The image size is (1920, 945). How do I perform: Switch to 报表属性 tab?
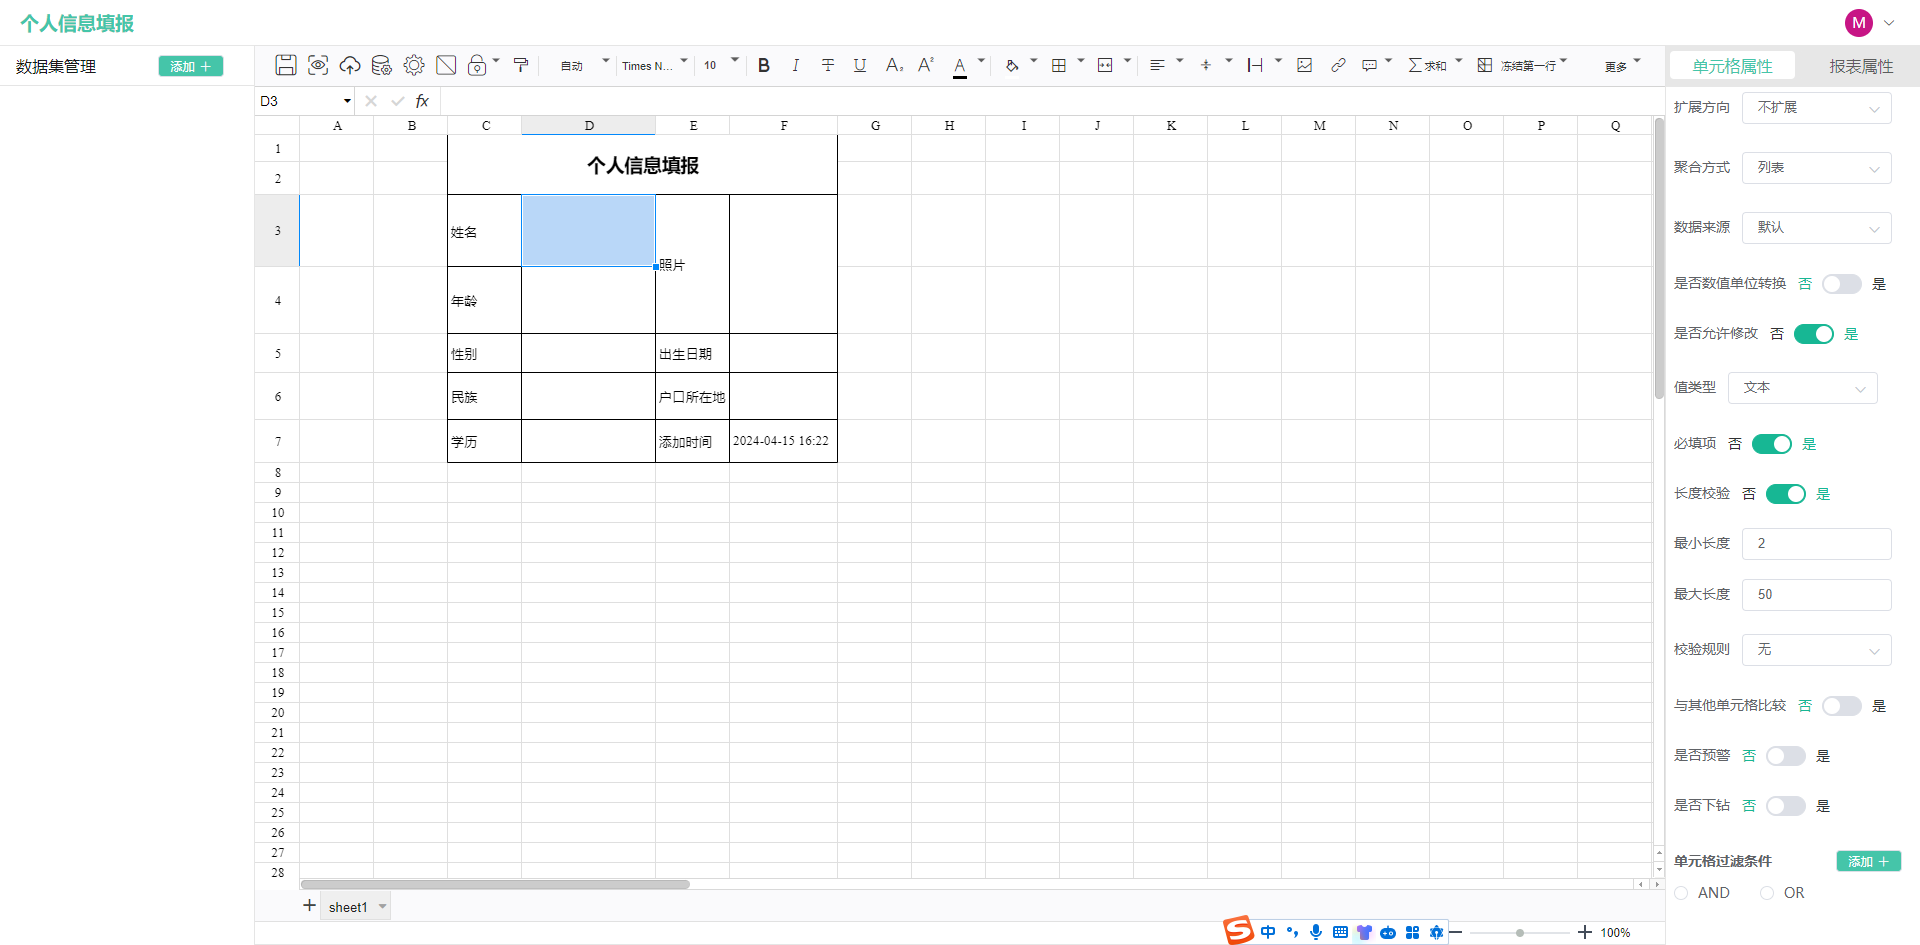point(1861,66)
